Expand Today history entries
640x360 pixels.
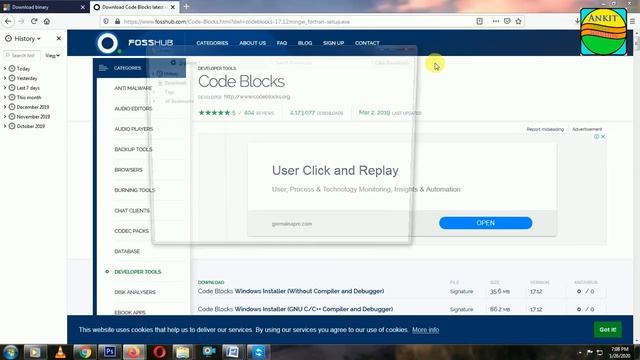[5, 69]
